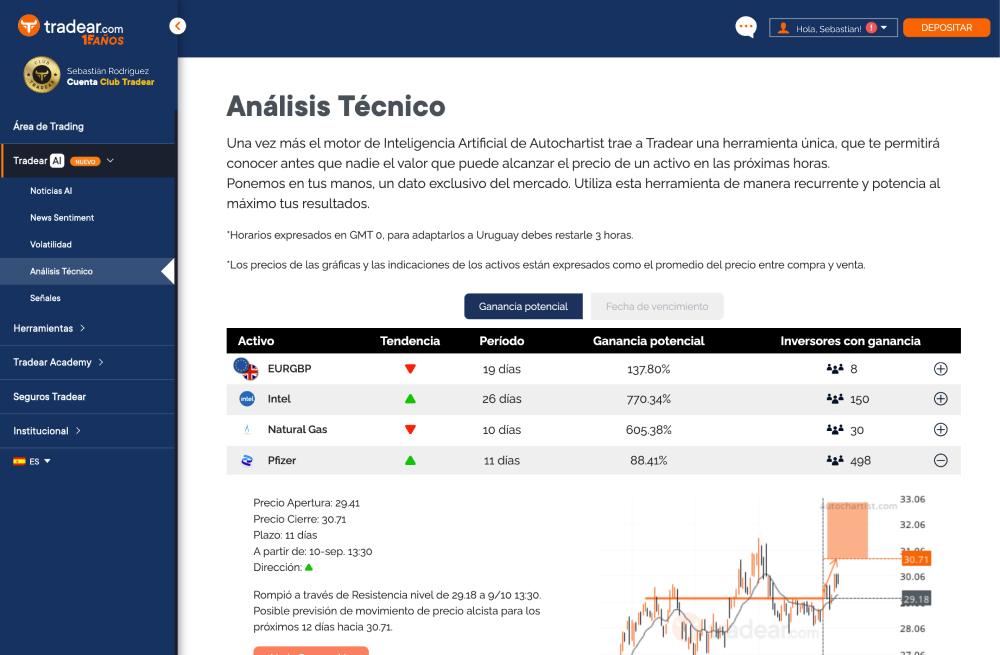Click the Precio Cierre: 30.71 line
1000x655 pixels.
[300, 519]
